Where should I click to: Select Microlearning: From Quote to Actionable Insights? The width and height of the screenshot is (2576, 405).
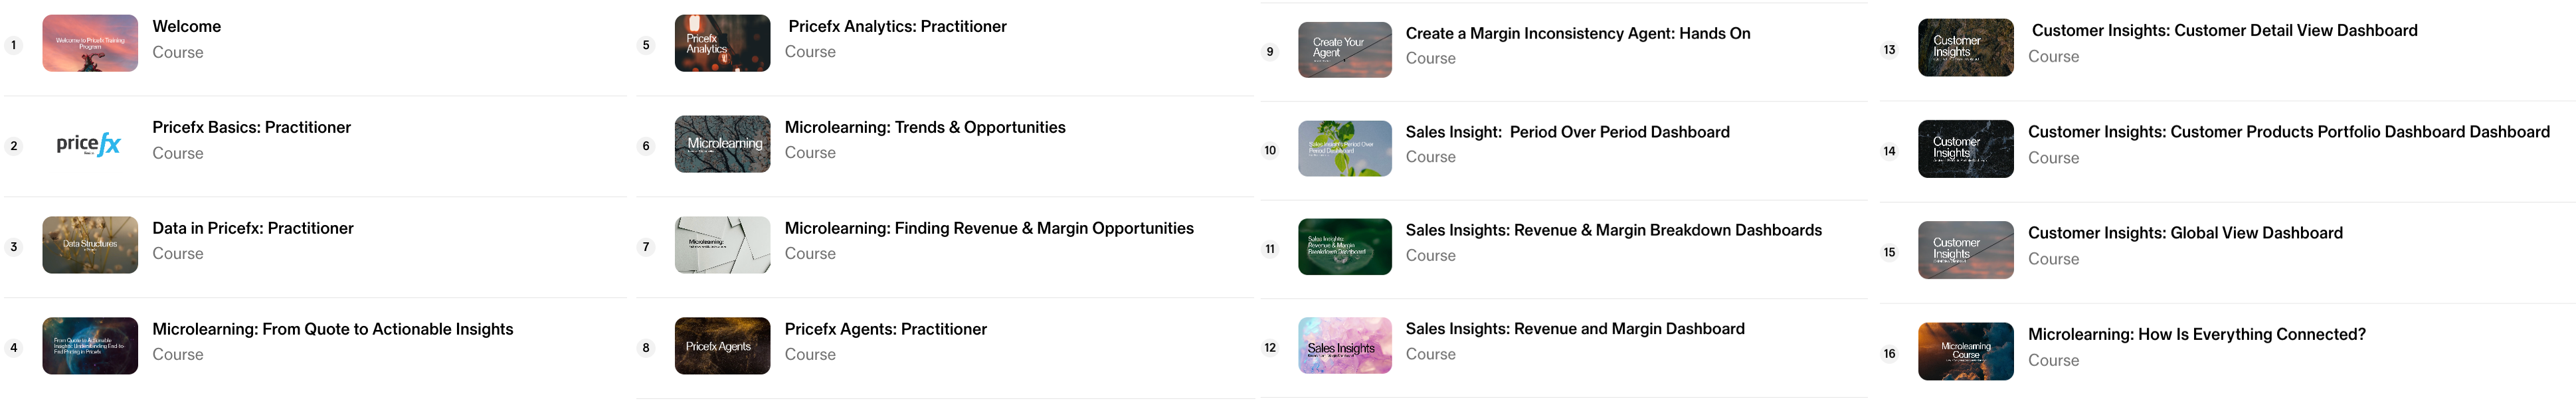coord(332,330)
